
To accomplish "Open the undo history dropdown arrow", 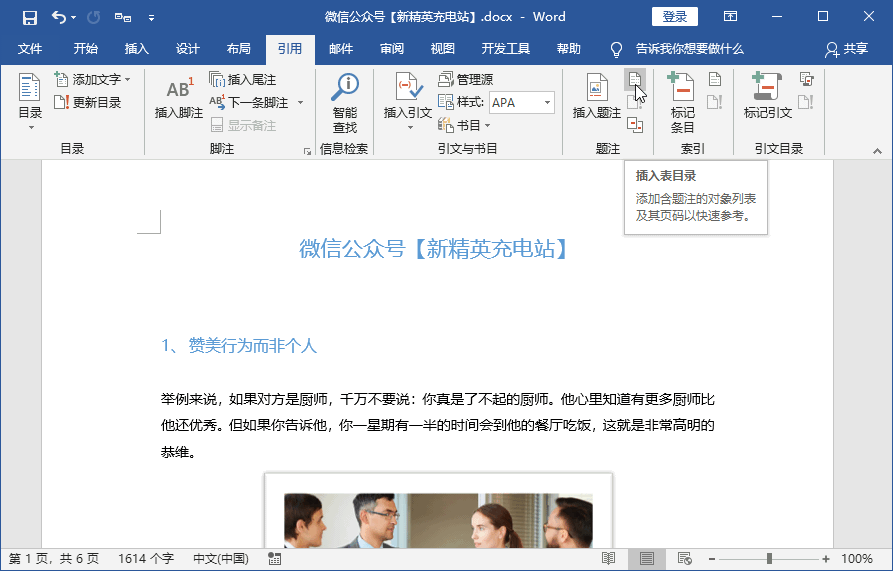I will coord(73,18).
